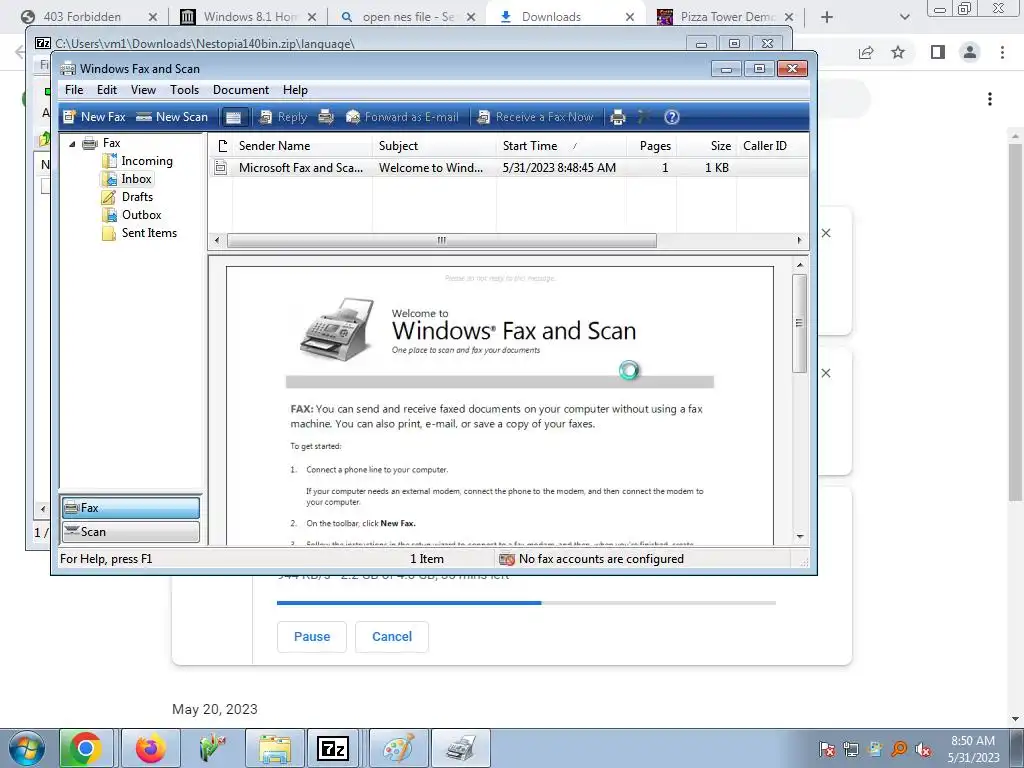1024x768 pixels.
Task: Click Forward as E-mail in the toolbar
Action: (x=402, y=117)
